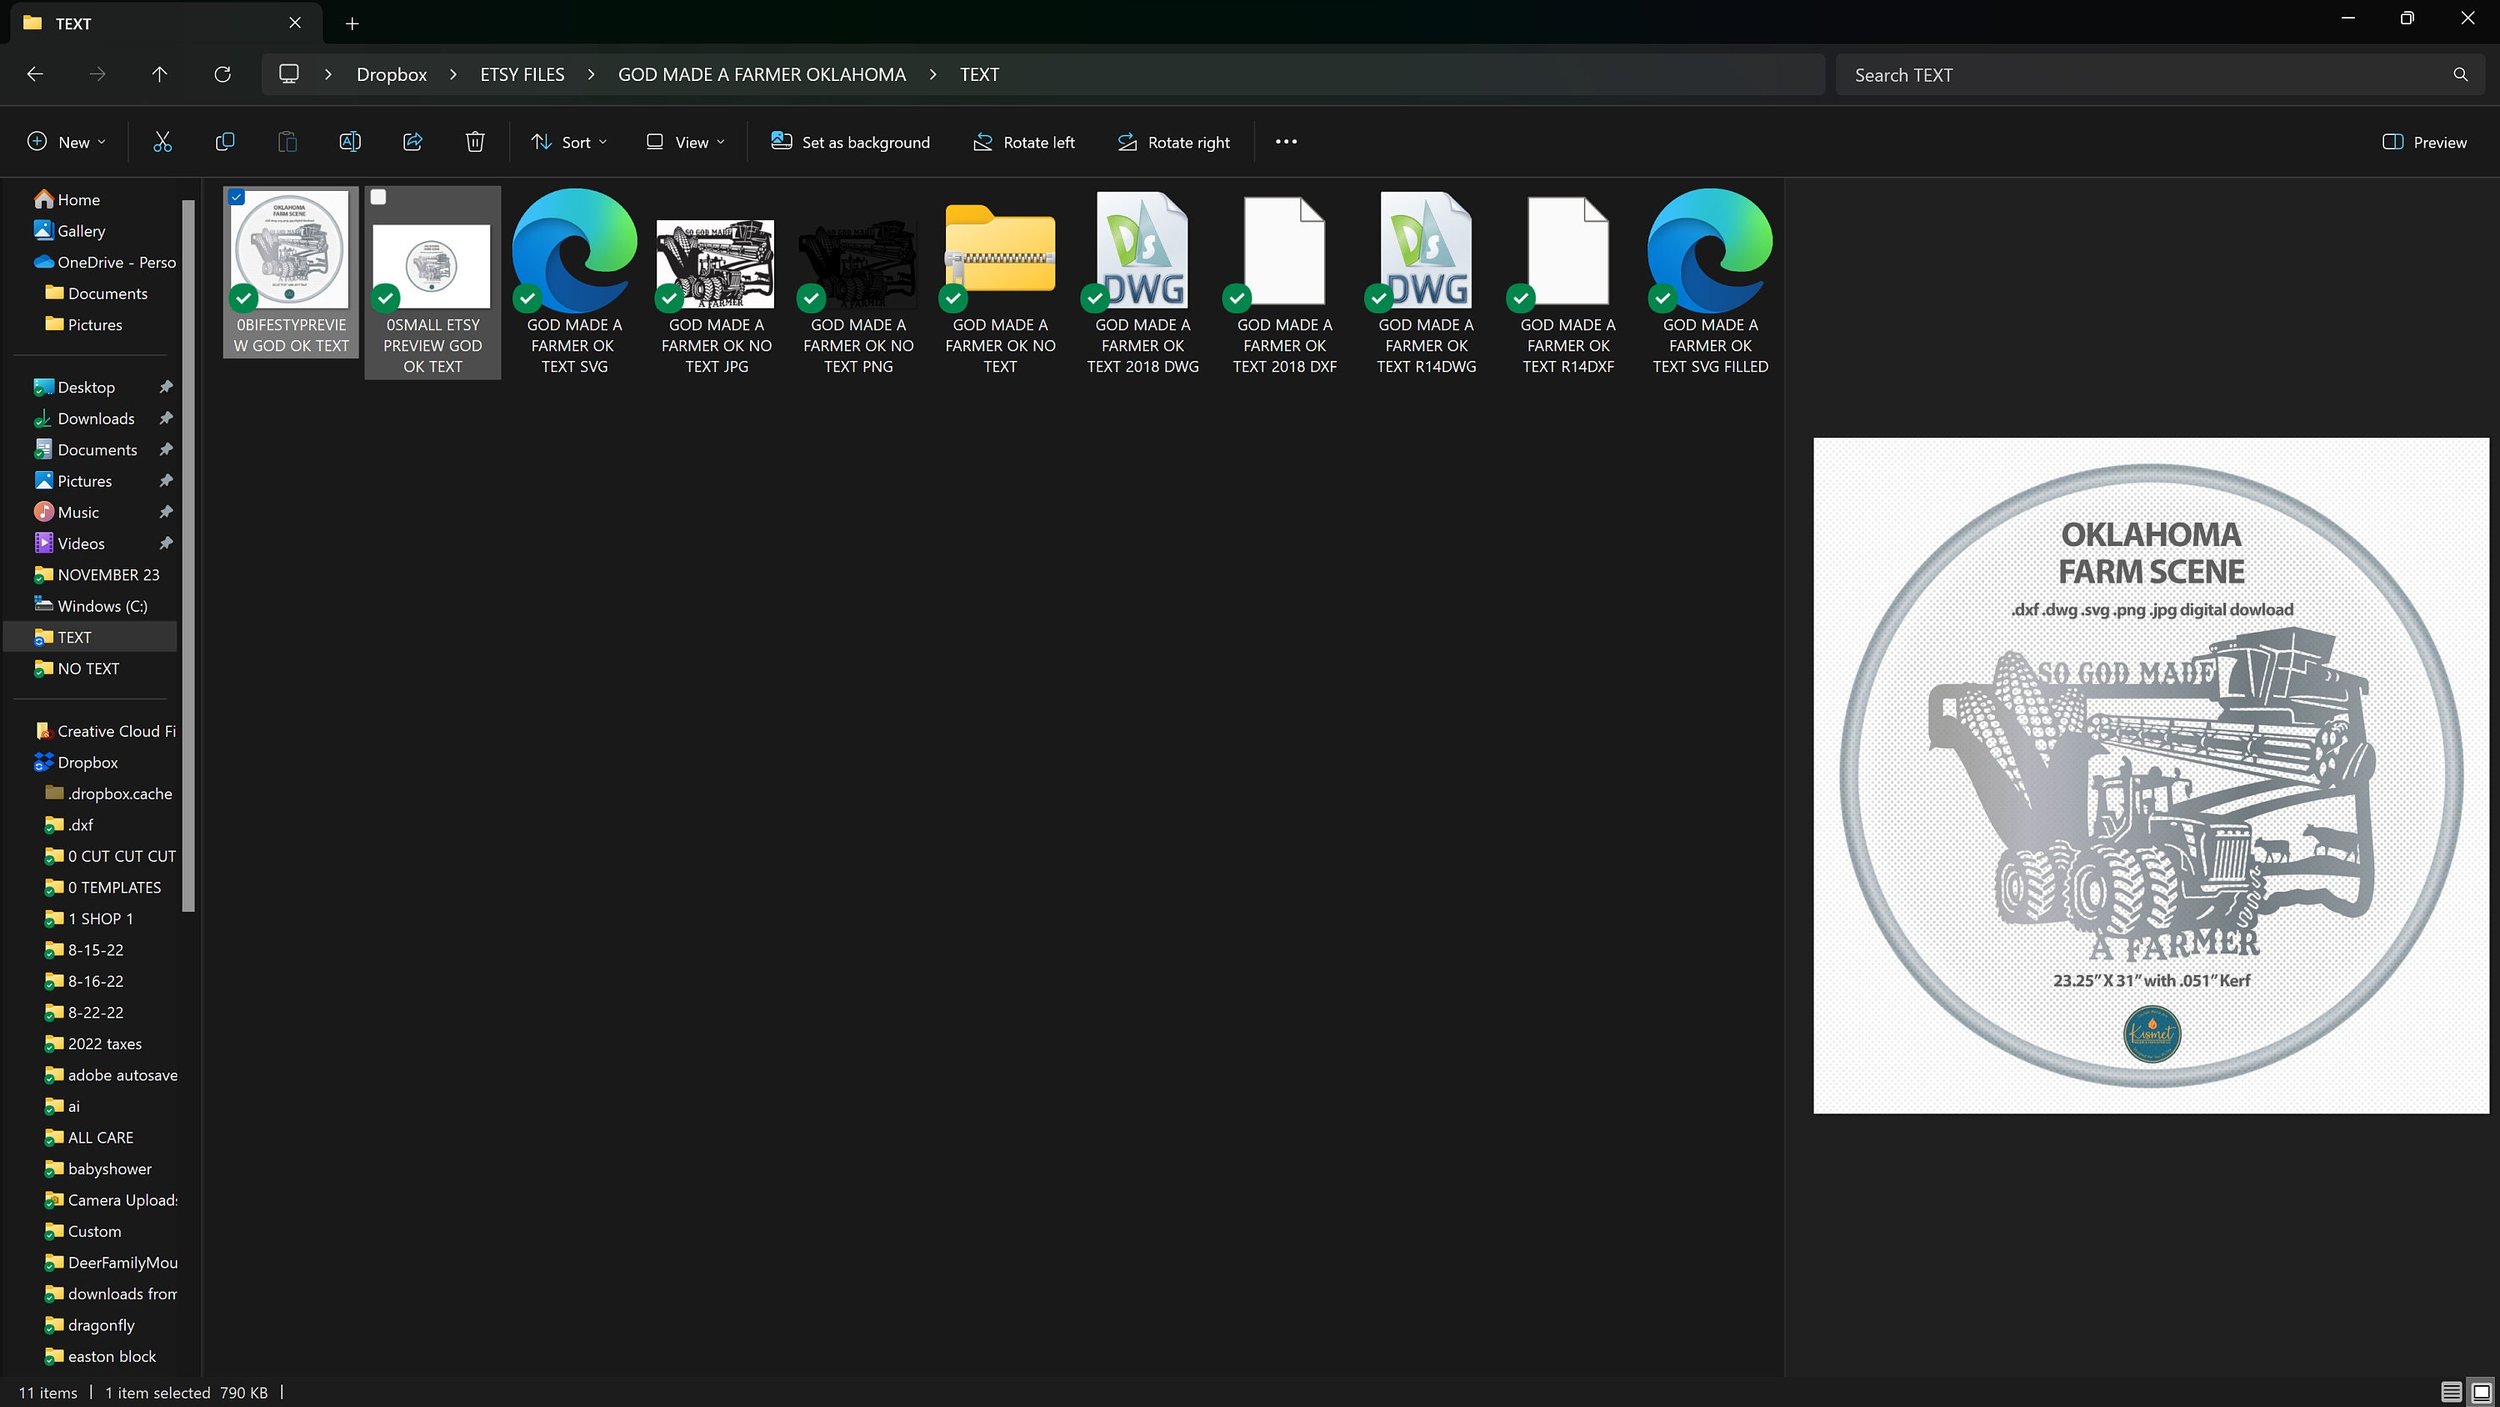
Task: Click the Refresh icon
Action: (222, 75)
